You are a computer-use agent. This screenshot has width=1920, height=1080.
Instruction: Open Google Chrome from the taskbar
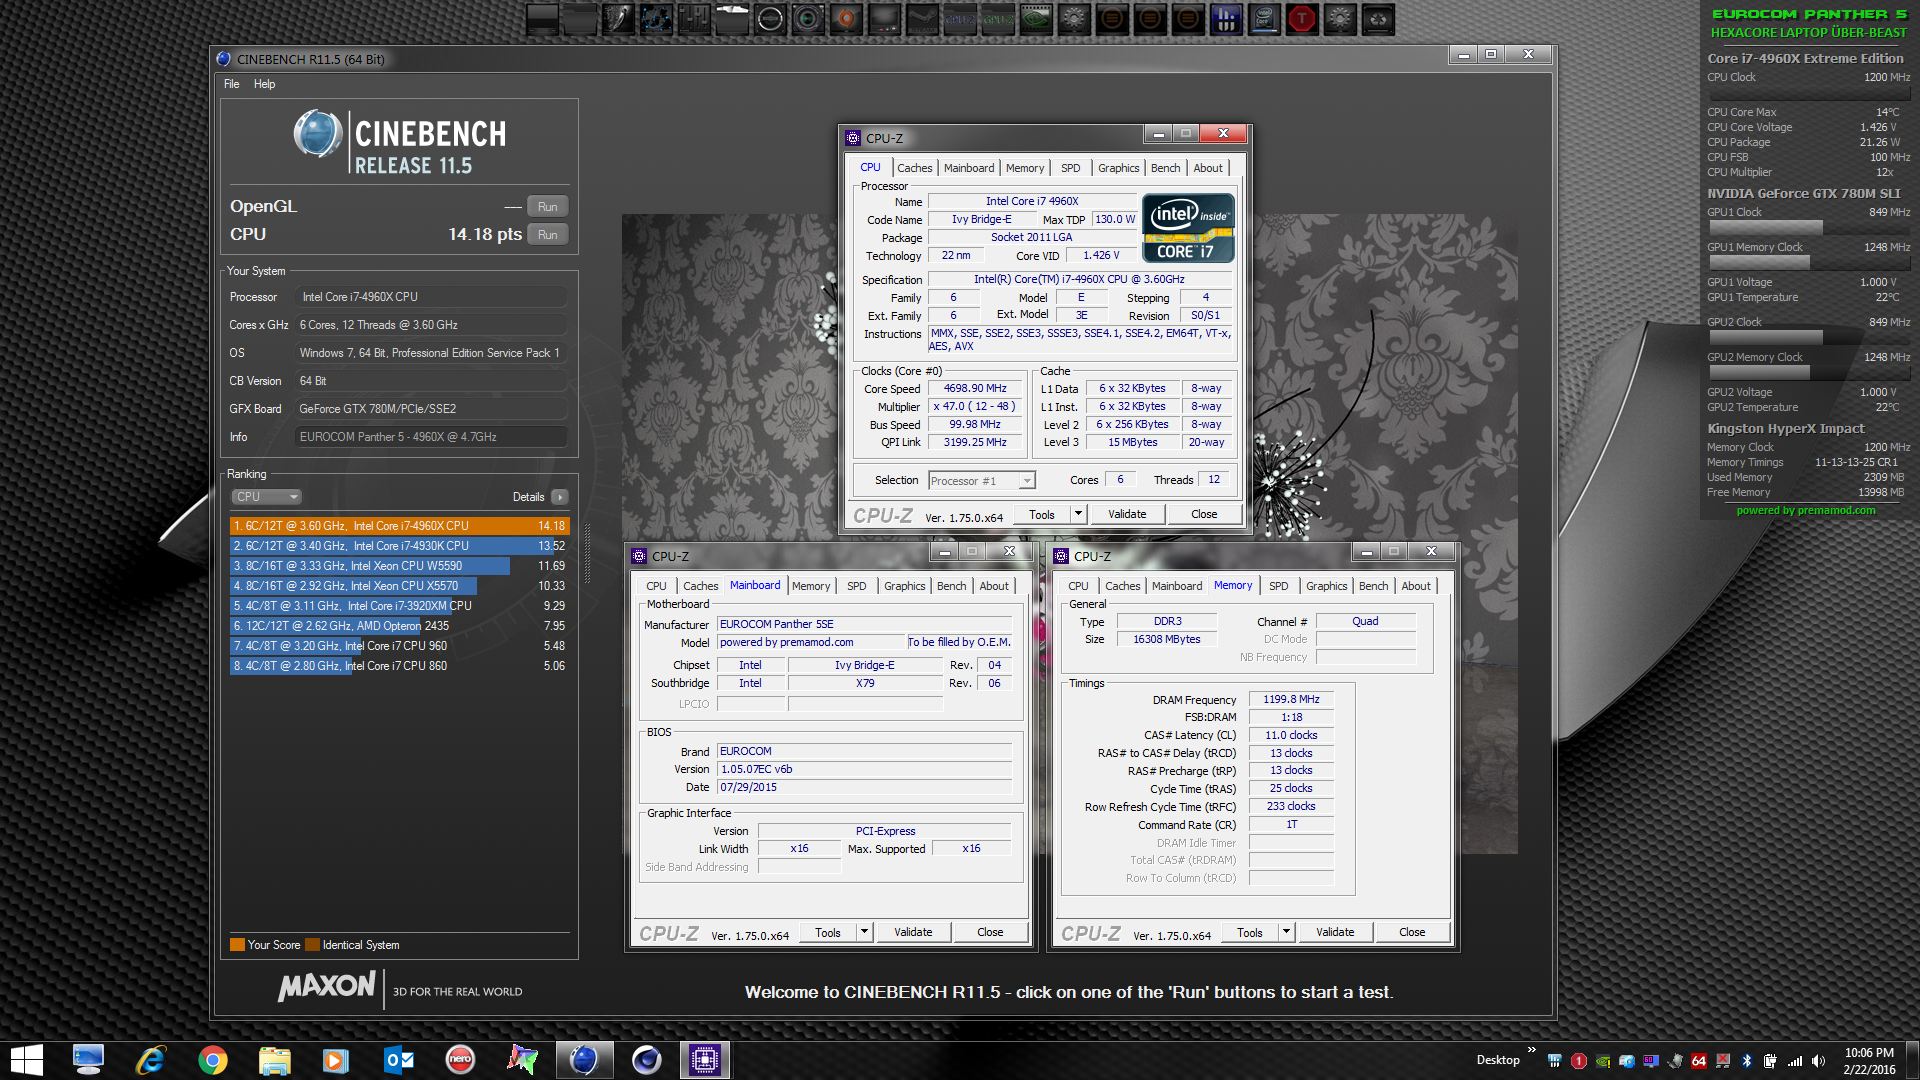pyautogui.click(x=212, y=1060)
